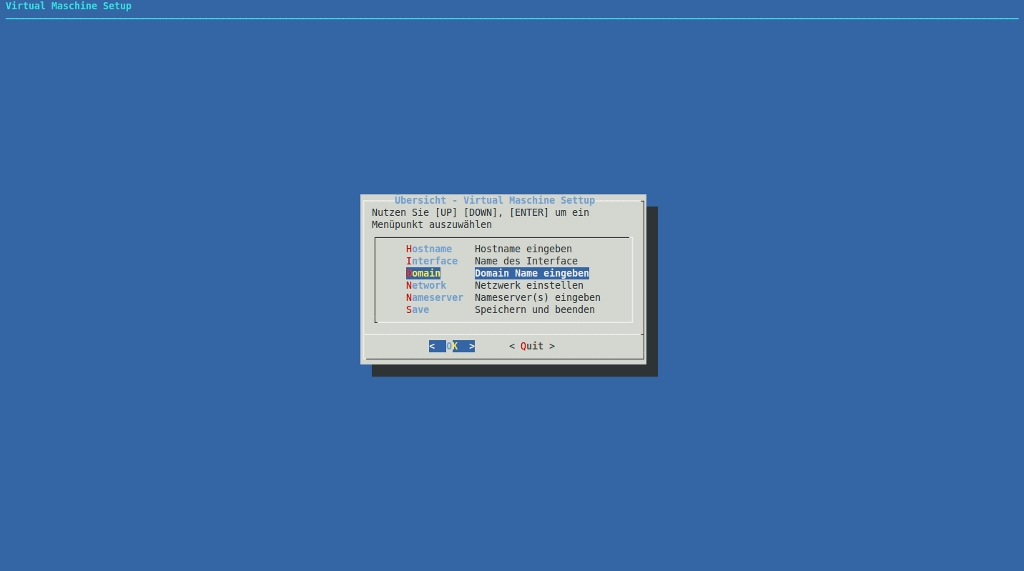Click the highlighted Domain menu tag

click(x=423, y=273)
